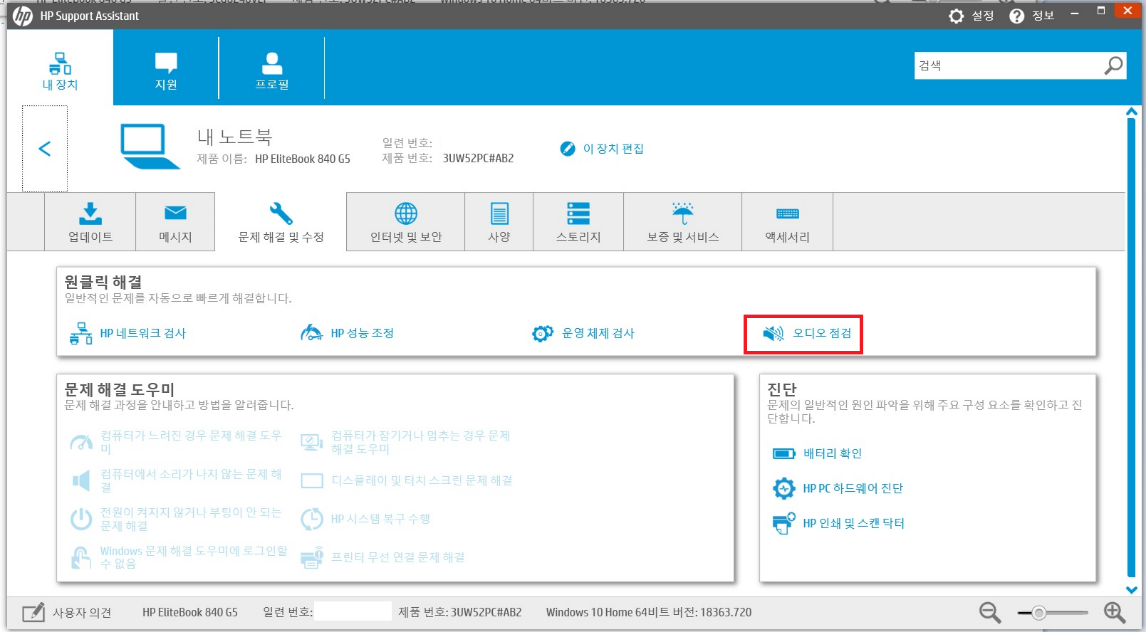Click the gauge icon for slow computer troubleshooter
This screenshot has height=632, width=1146.
[x=80, y=442]
